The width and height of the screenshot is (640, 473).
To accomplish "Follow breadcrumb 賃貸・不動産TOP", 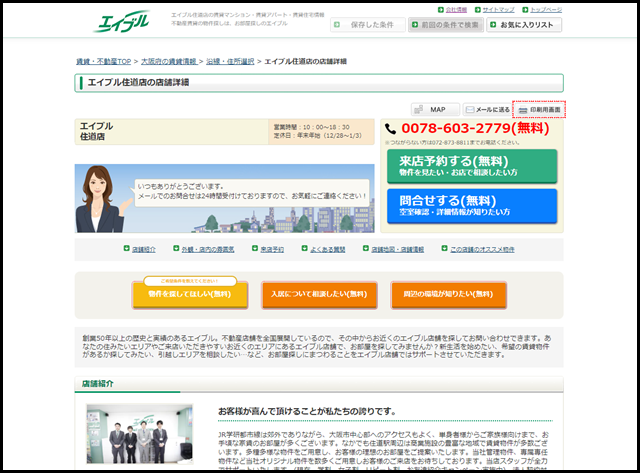I will click(103, 62).
